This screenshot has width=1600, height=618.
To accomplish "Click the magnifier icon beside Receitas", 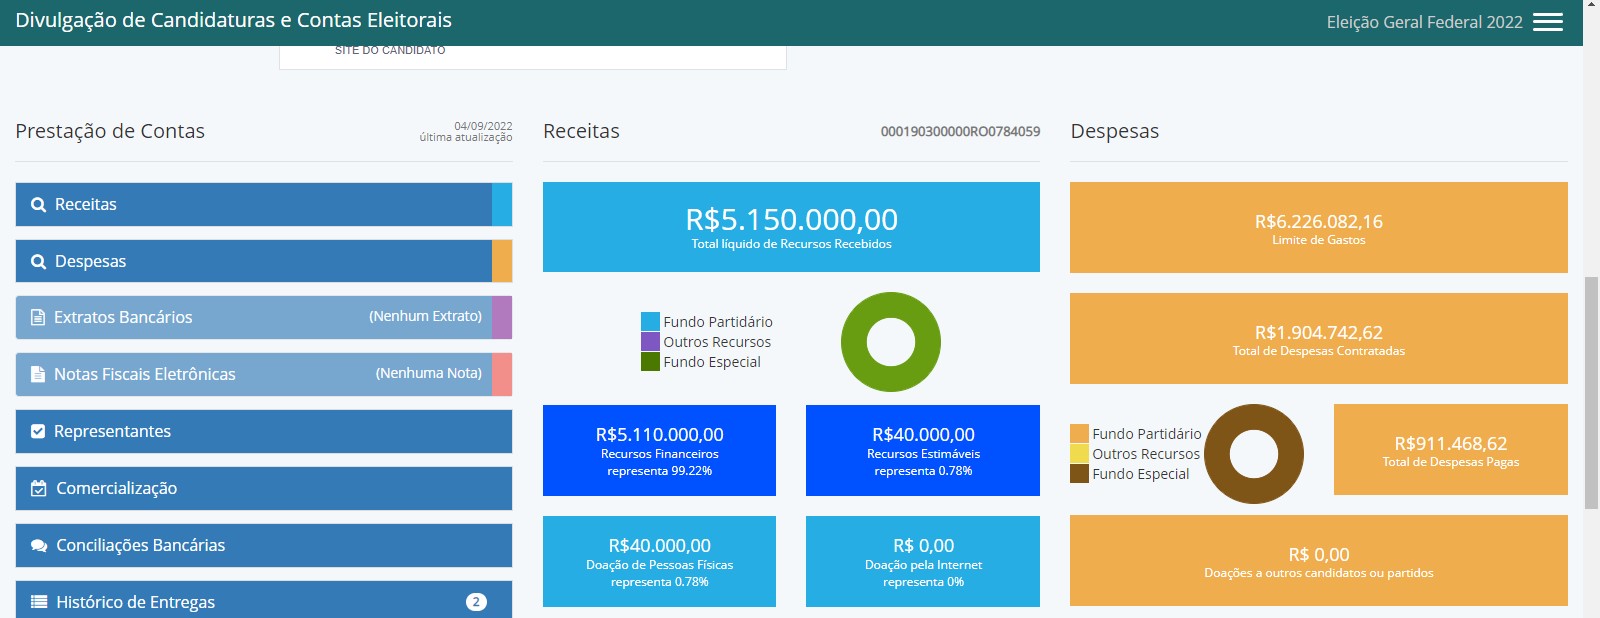I will [39, 205].
